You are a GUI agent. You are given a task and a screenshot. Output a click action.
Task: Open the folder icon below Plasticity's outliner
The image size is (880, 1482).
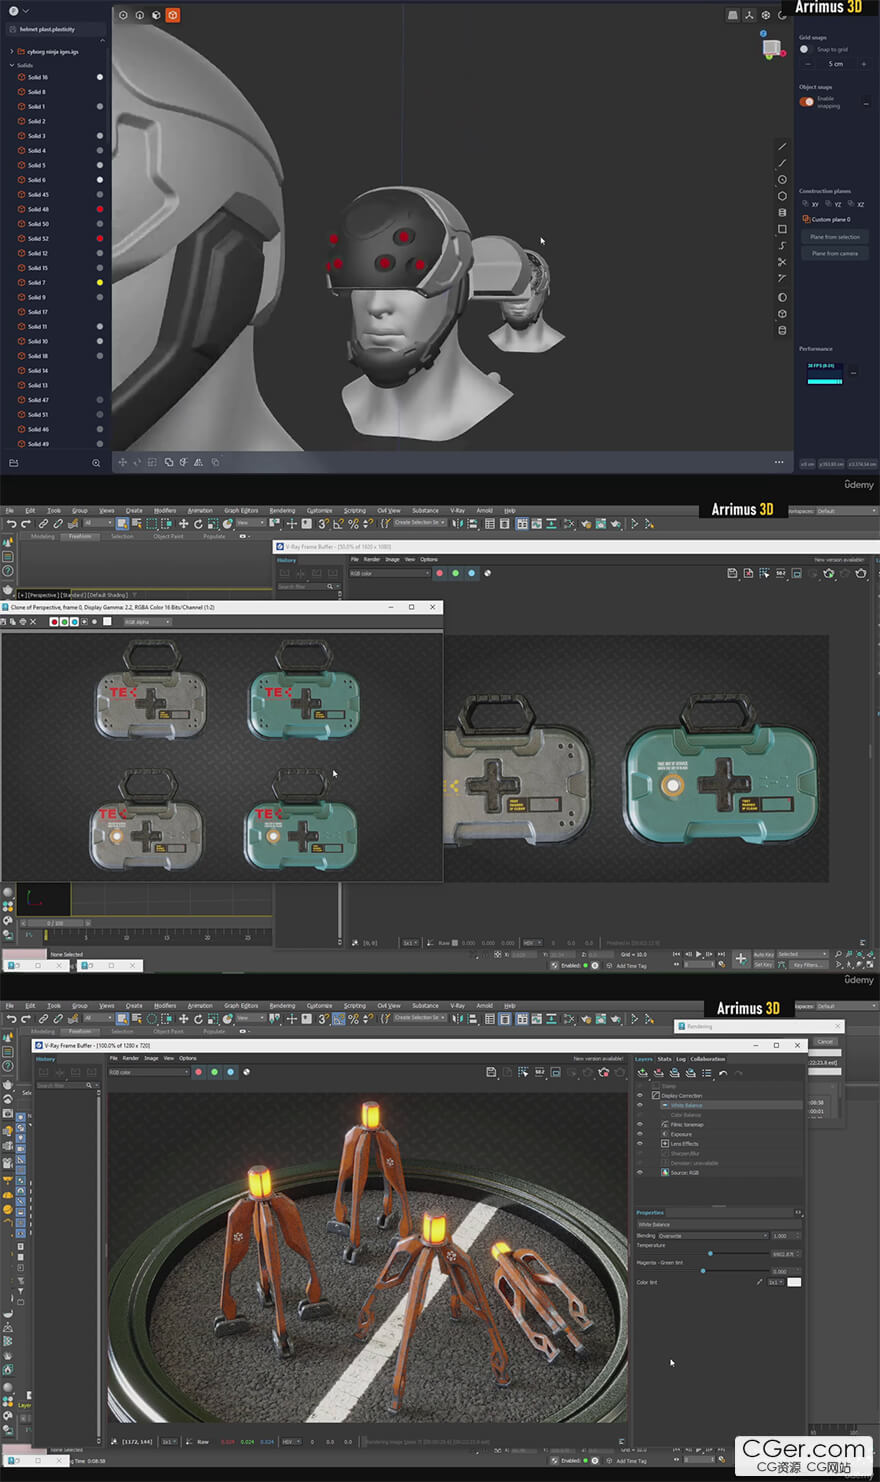(x=13, y=463)
